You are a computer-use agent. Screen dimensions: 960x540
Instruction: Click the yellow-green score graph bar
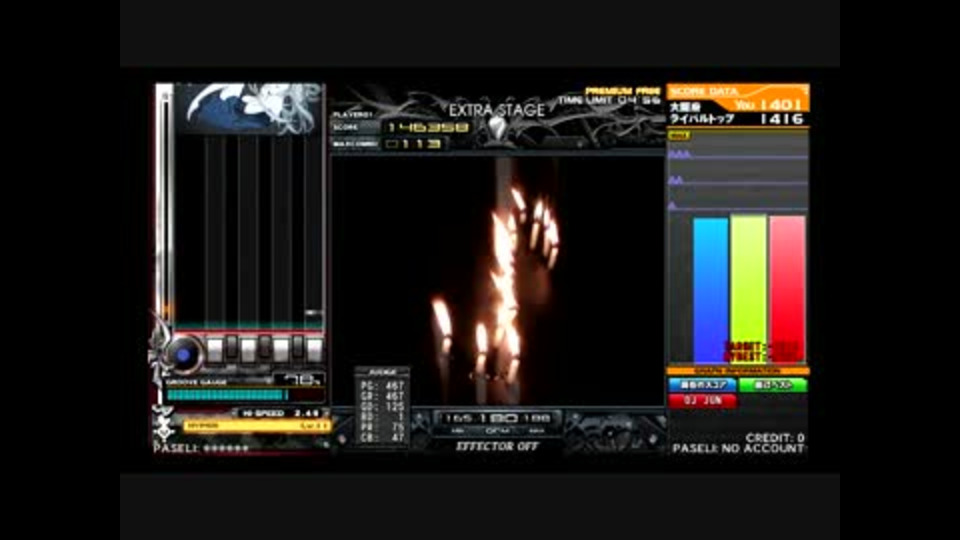[748, 289]
